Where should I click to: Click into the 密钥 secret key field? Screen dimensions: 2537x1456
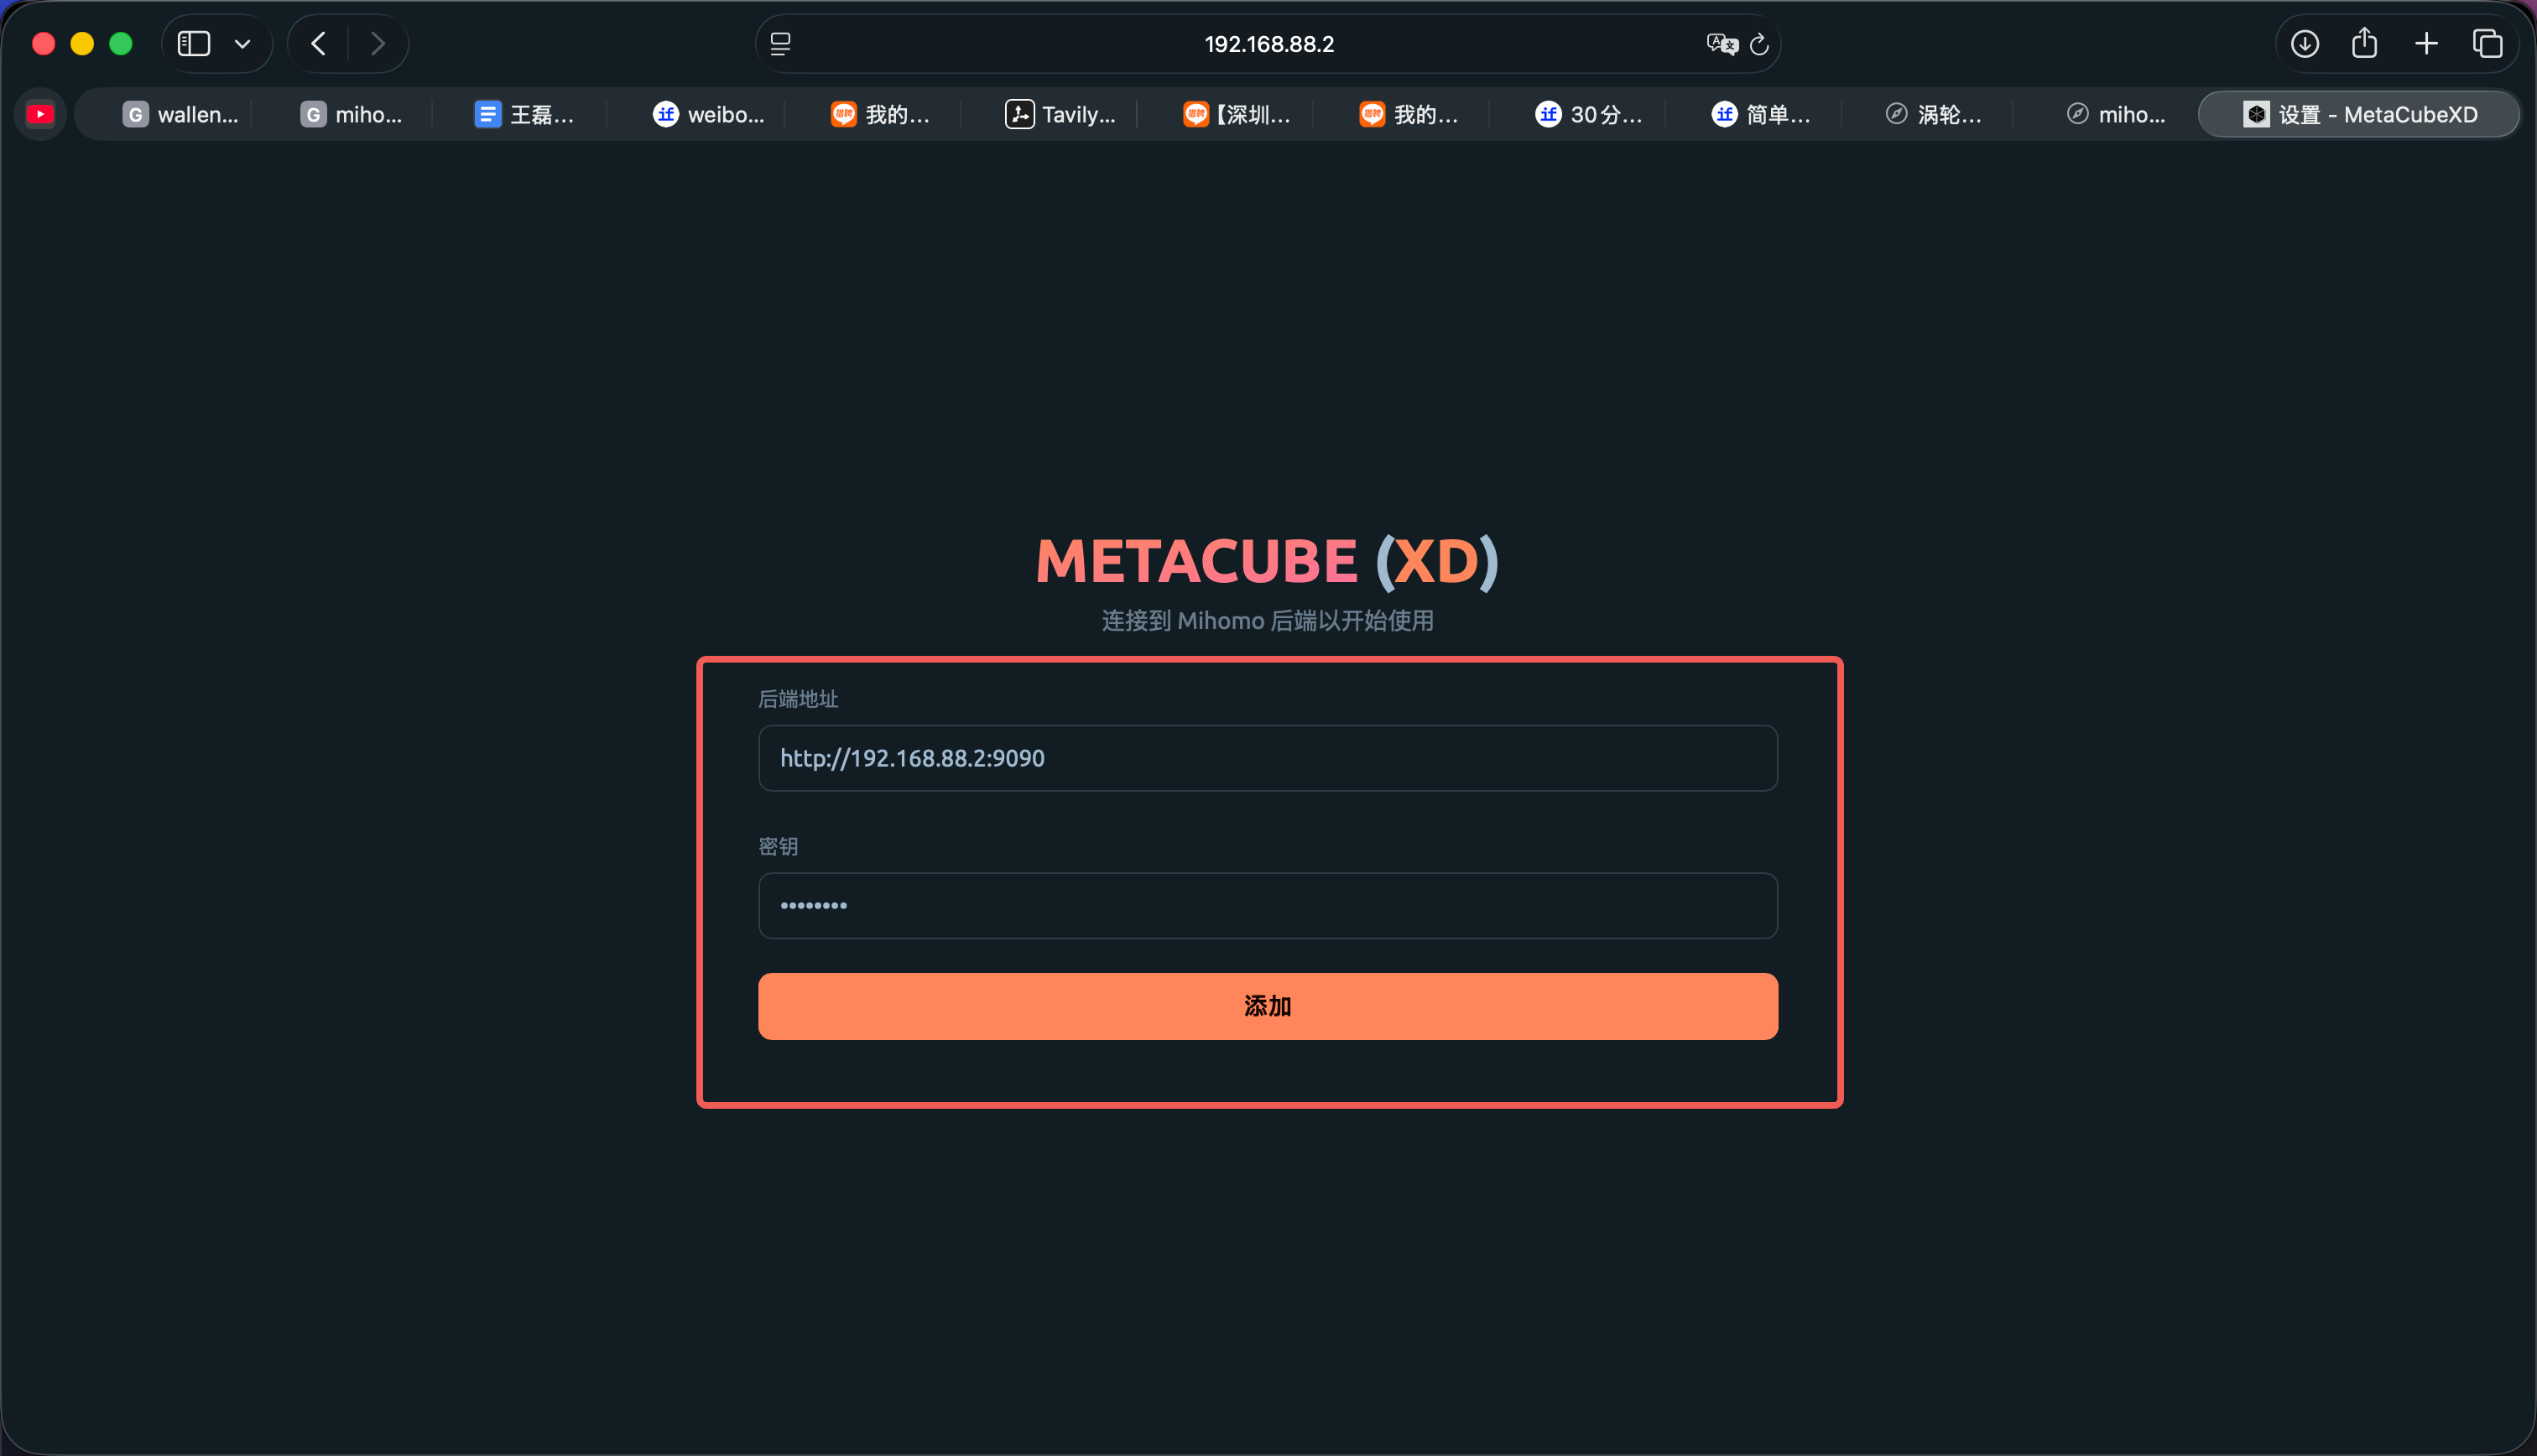click(1268, 906)
